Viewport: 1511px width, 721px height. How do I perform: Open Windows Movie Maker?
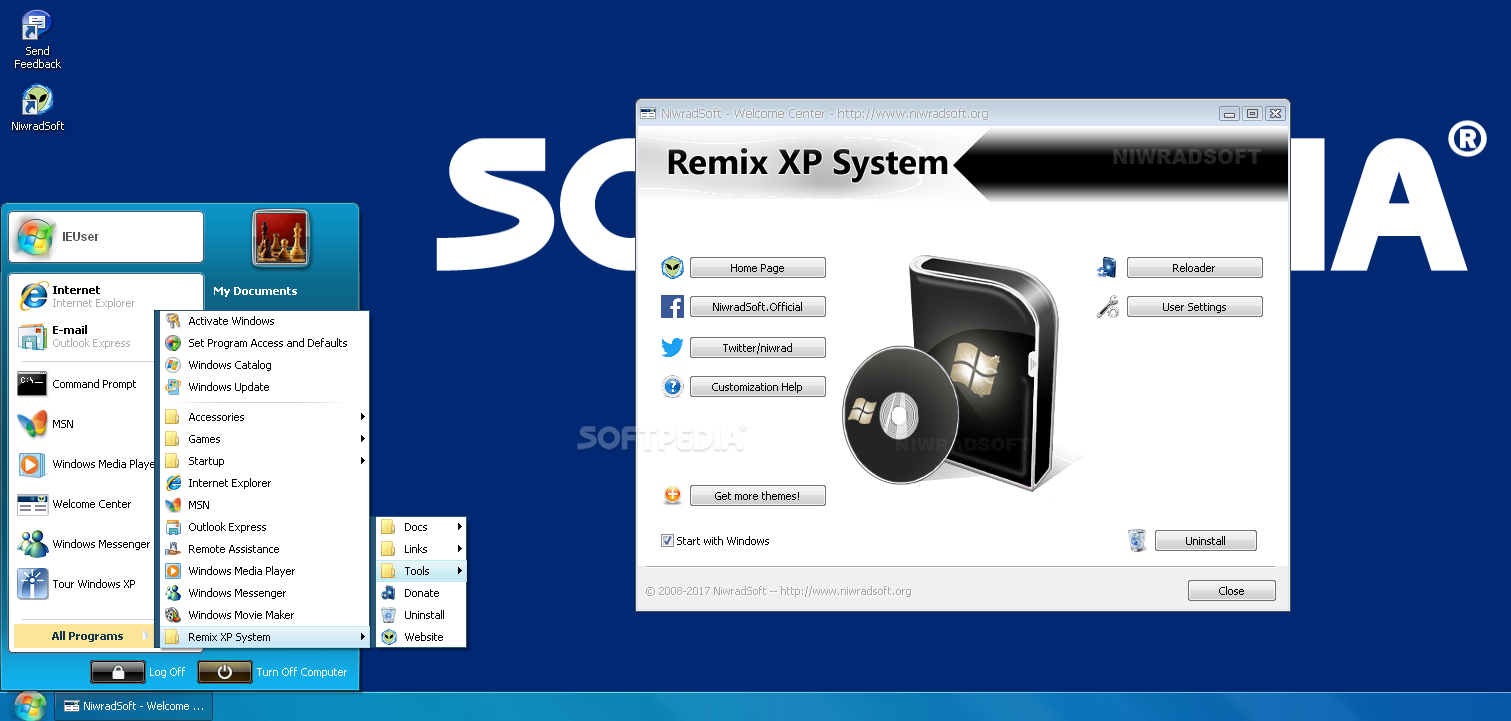(x=265, y=615)
